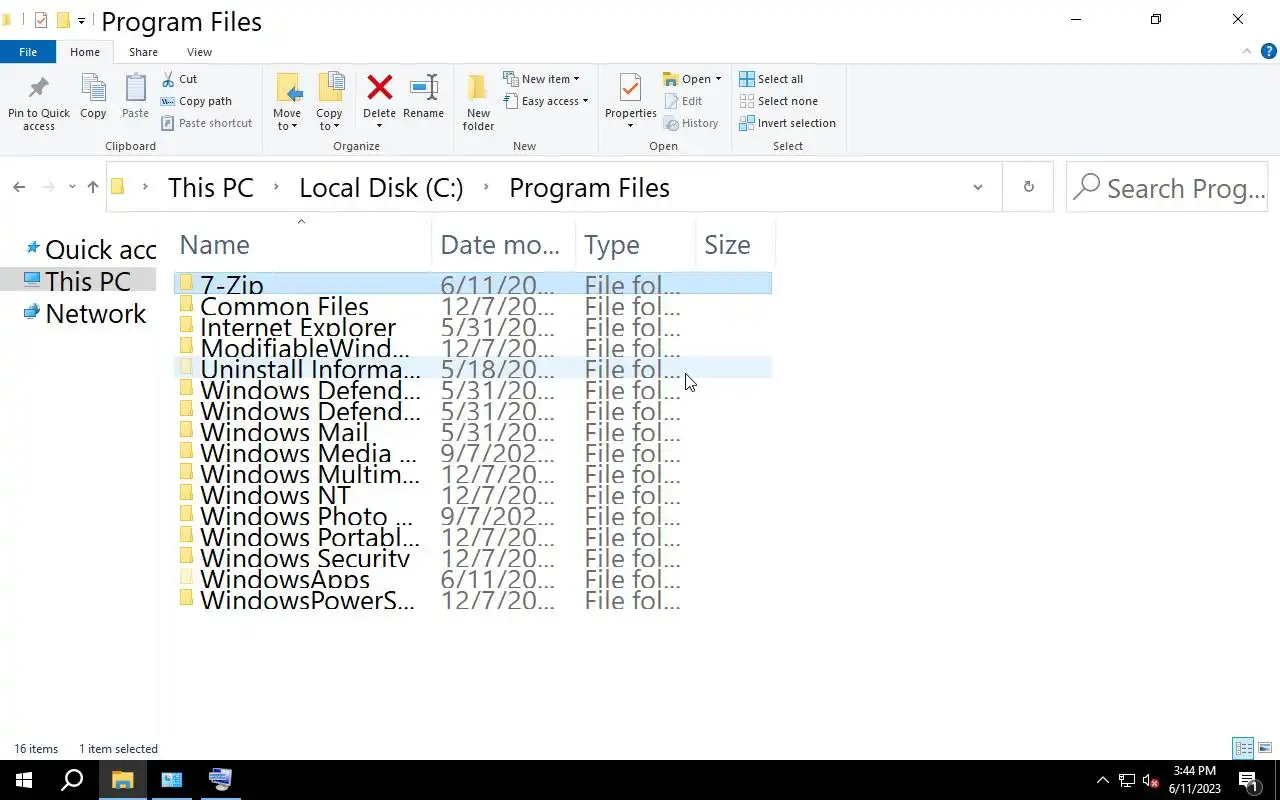Open the Move to menu
The height and width of the screenshot is (800, 1280).
(287, 101)
